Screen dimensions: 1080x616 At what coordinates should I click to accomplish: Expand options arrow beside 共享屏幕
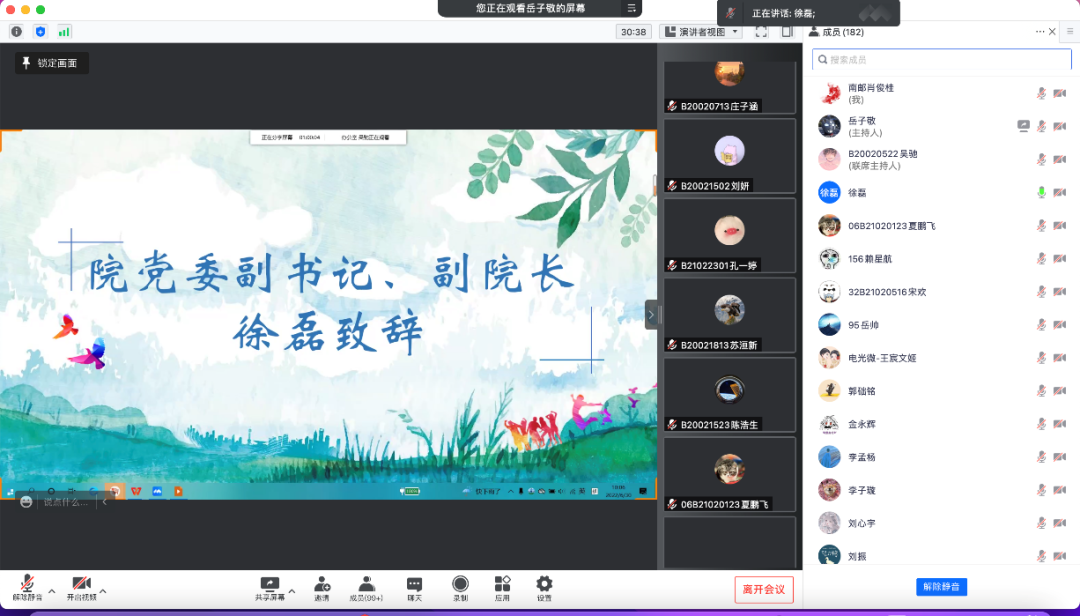click(292, 590)
